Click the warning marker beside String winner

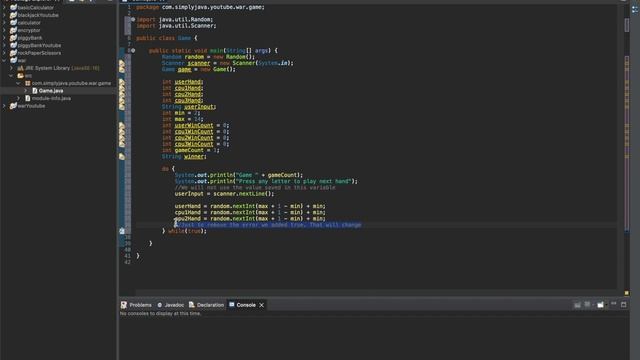point(122,157)
